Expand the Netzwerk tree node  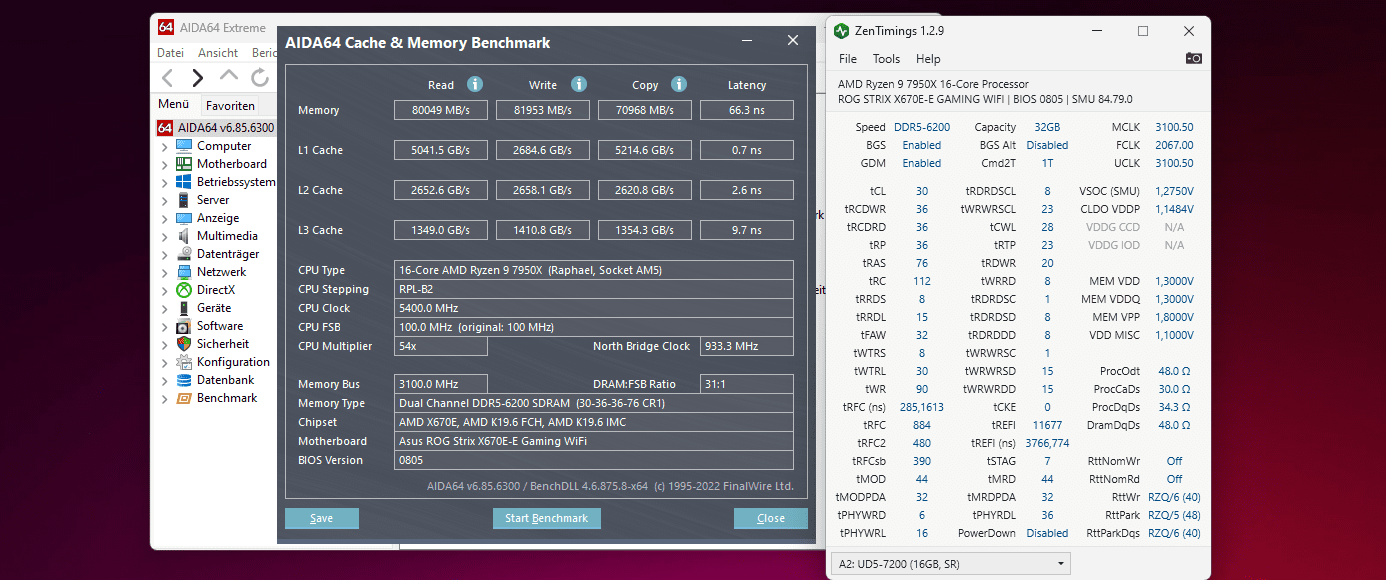165,272
